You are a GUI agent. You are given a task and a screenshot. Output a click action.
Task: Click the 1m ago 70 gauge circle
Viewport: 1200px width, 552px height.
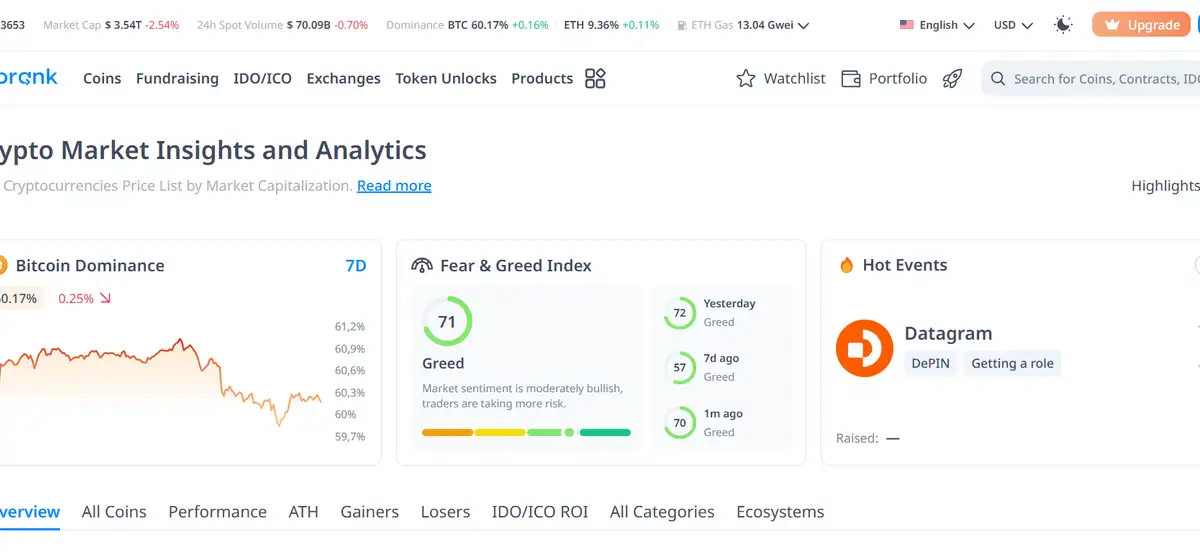click(x=680, y=423)
